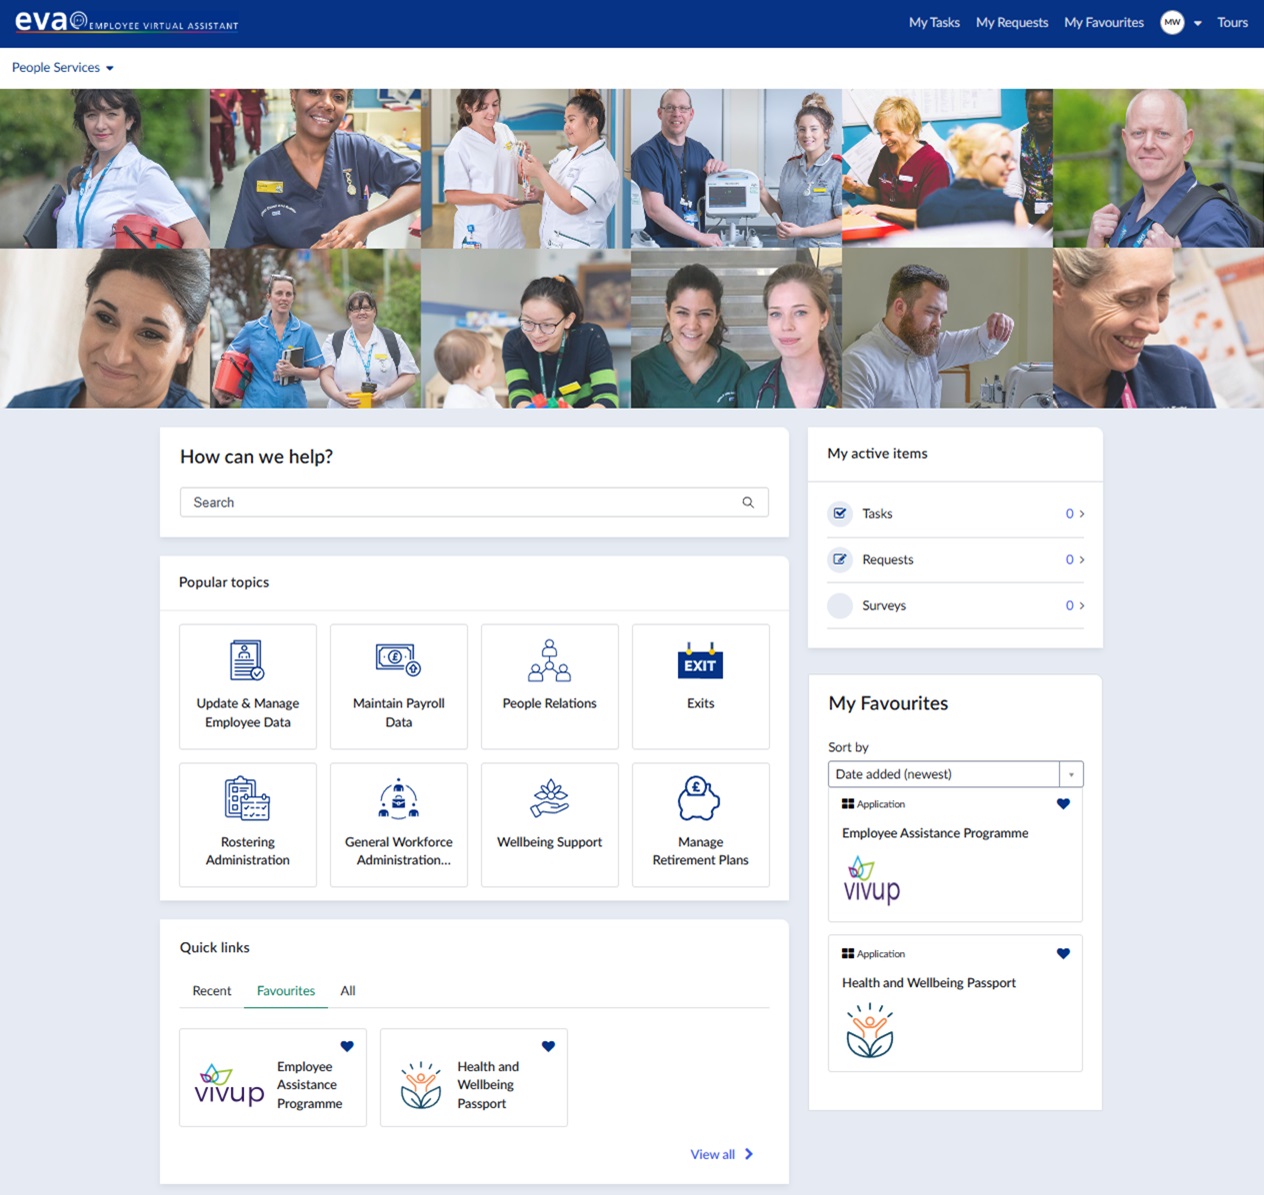Open the Tasks row in My active items
This screenshot has width=1264, height=1195.
click(955, 514)
